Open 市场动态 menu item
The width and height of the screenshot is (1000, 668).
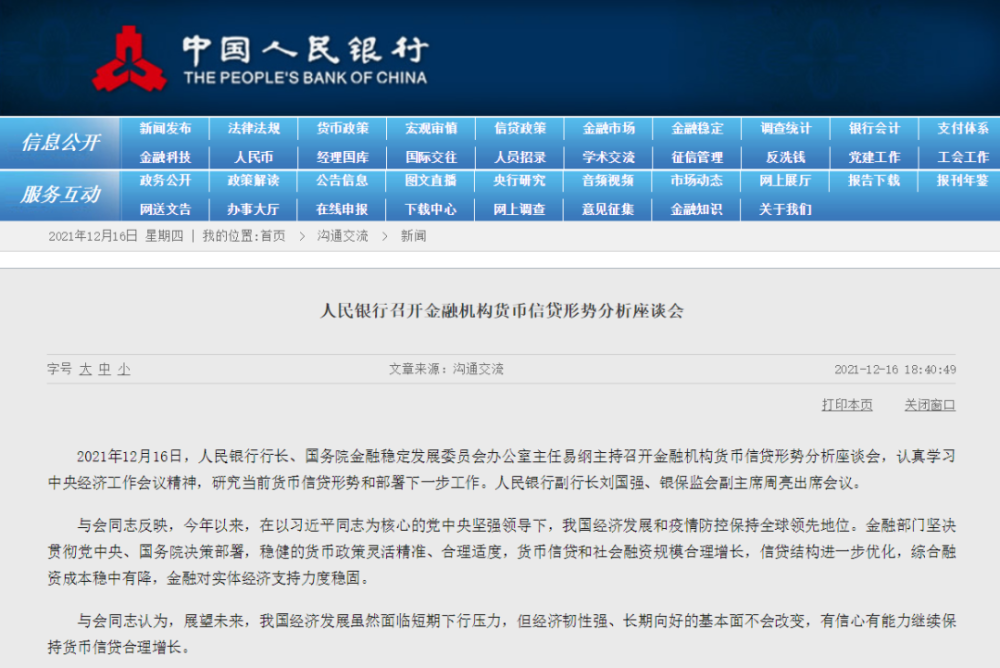pyautogui.click(x=697, y=181)
